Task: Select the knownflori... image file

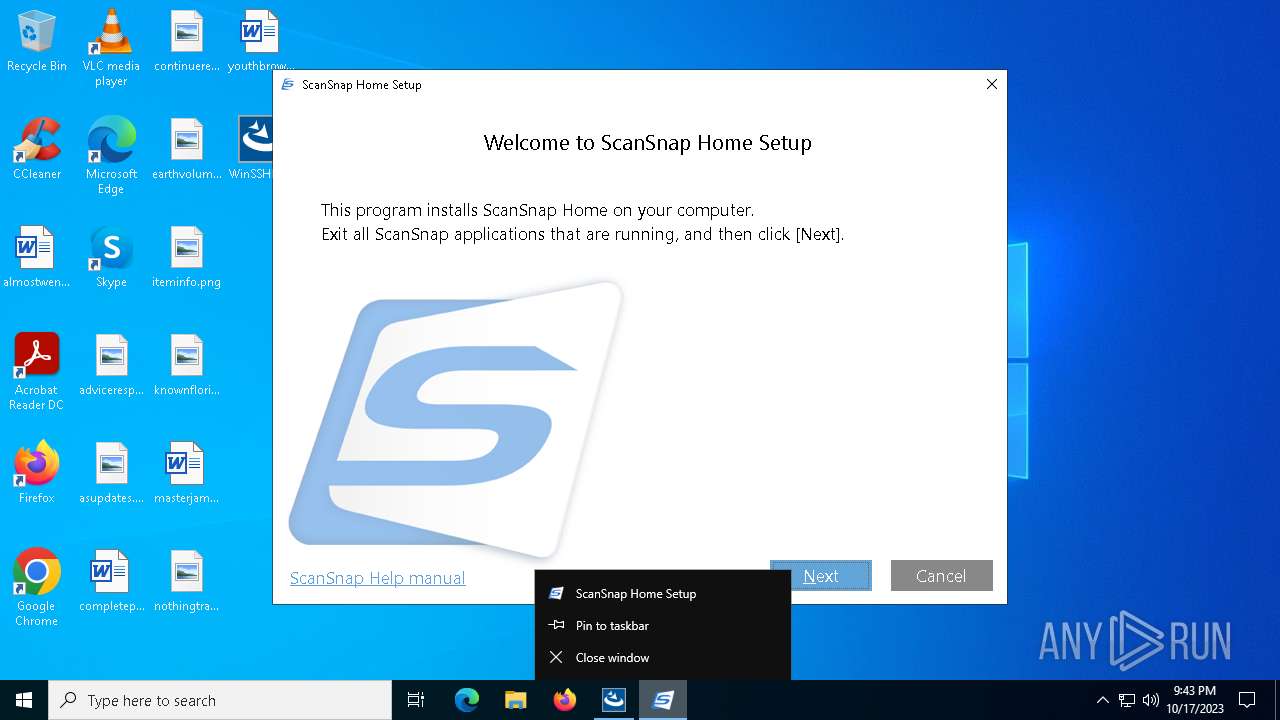Action: pos(186,365)
